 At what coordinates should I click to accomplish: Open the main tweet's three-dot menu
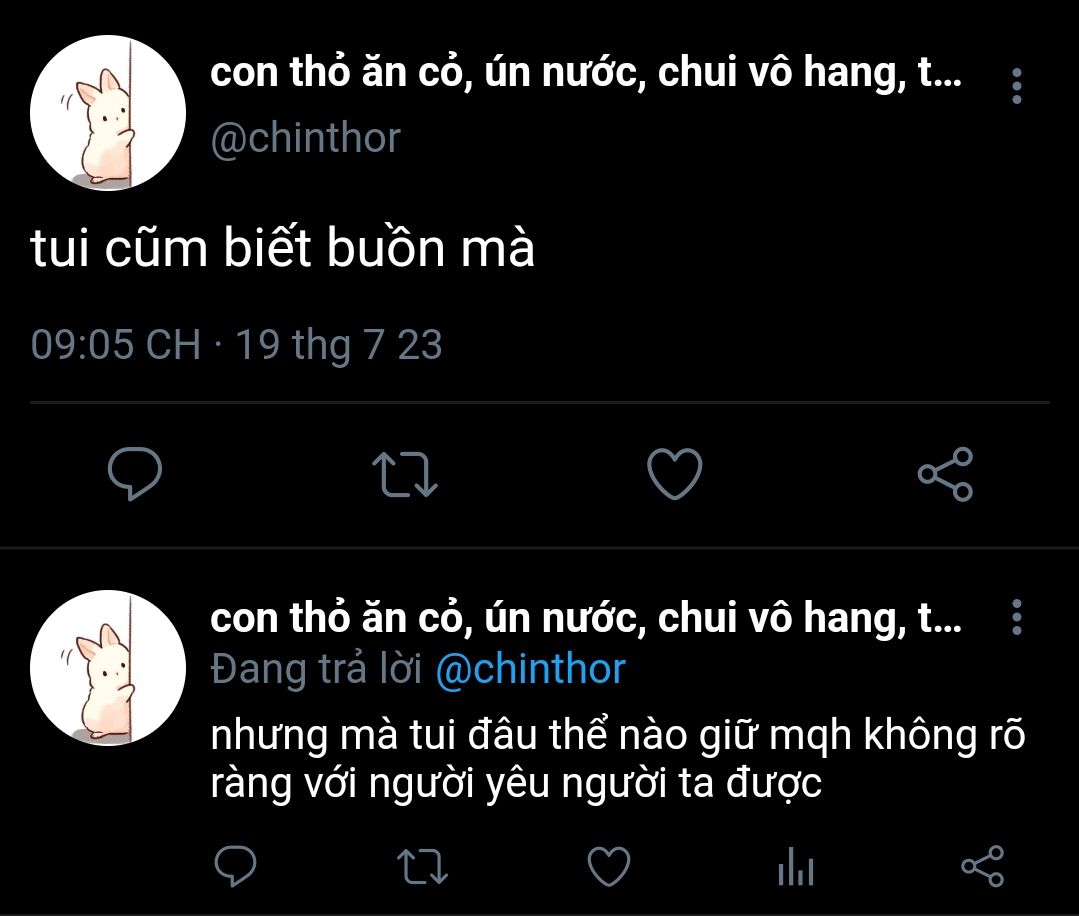[1016, 86]
